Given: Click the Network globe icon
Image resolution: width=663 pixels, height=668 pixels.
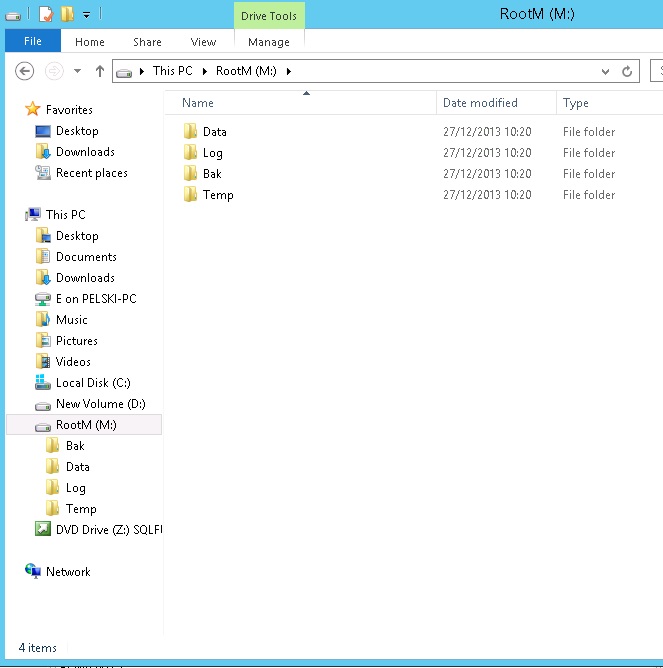Looking at the screenshot, I should [x=33, y=571].
